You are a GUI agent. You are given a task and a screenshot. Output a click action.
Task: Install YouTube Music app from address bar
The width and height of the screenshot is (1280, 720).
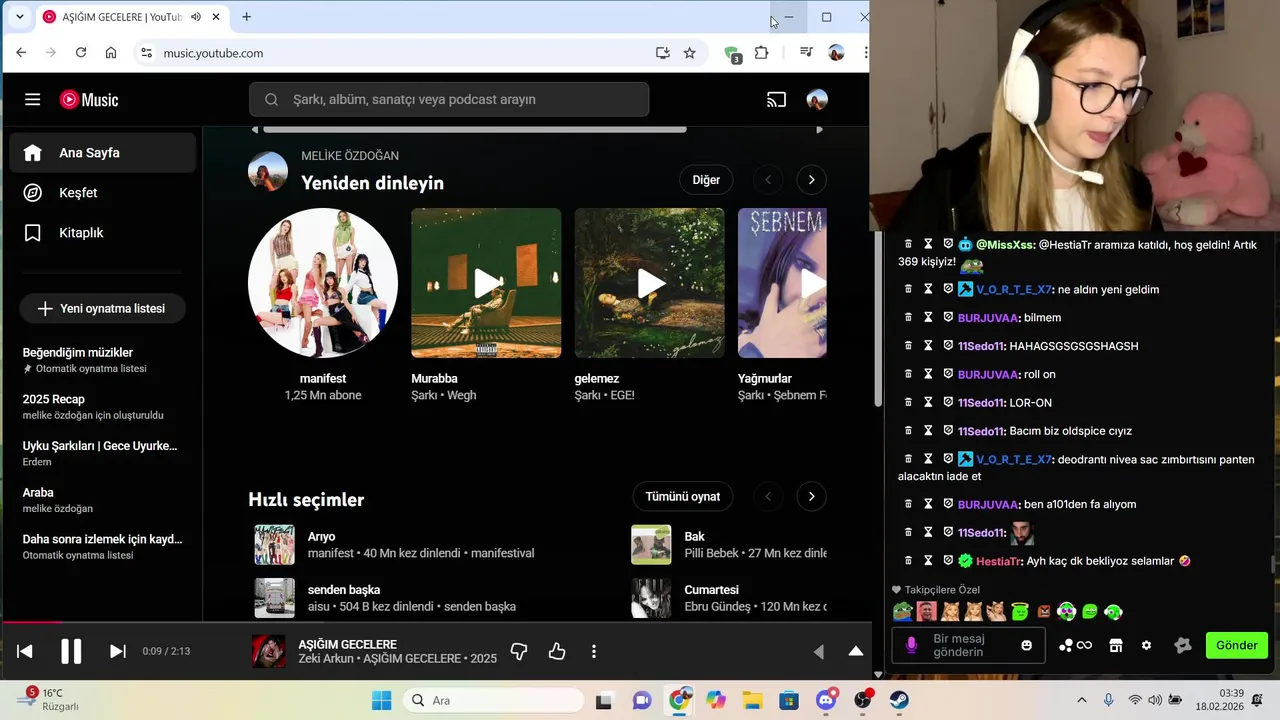click(662, 53)
